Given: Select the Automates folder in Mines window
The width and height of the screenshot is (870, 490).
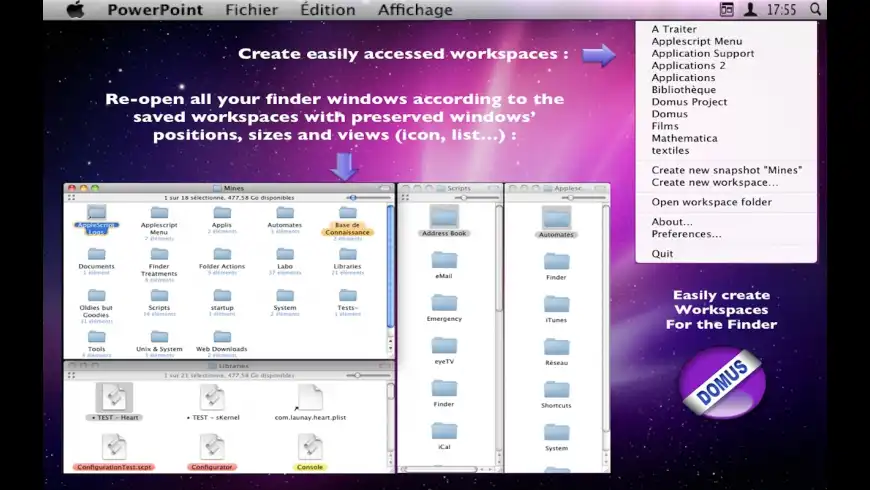Looking at the screenshot, I should tap(285, 219).
